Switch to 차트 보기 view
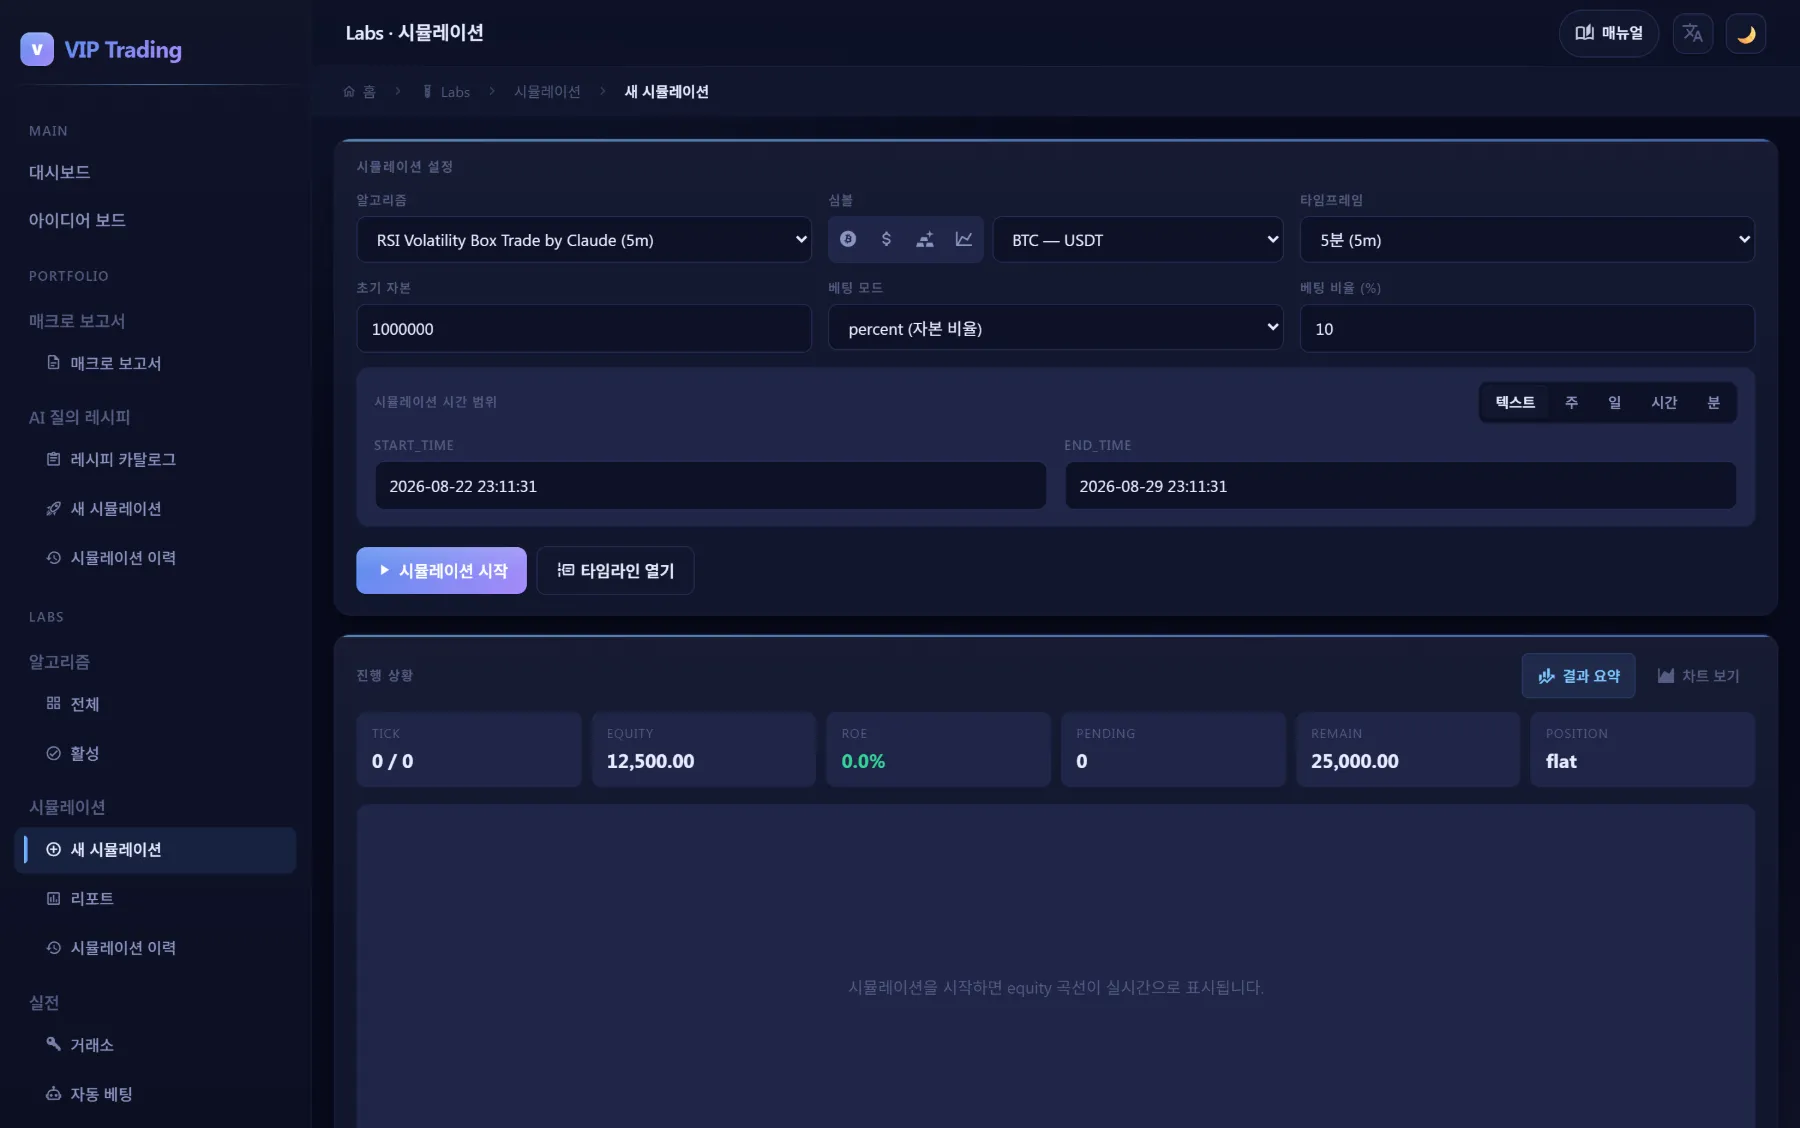 tap(1698, 676)
